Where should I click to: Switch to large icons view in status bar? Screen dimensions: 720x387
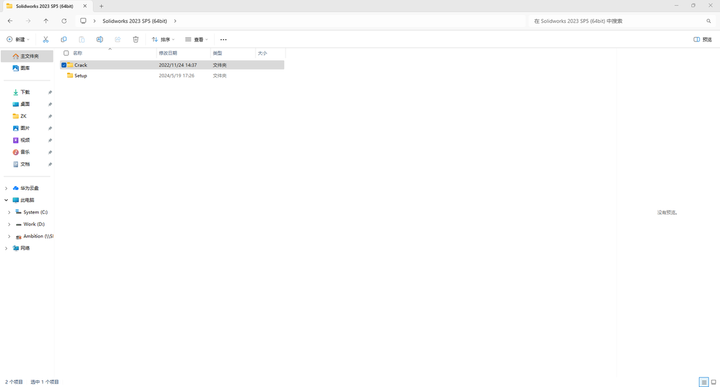pyautogui.click(x=714, y=382)
